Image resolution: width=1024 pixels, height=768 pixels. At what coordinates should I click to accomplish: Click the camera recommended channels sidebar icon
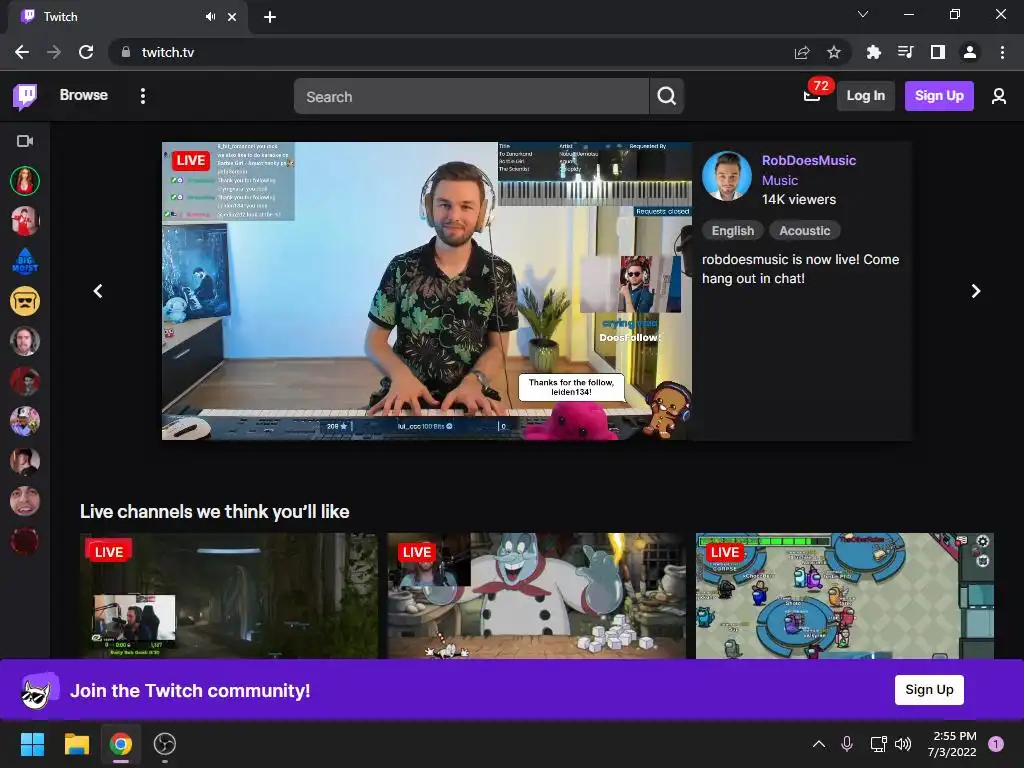[x=25, y=141]
